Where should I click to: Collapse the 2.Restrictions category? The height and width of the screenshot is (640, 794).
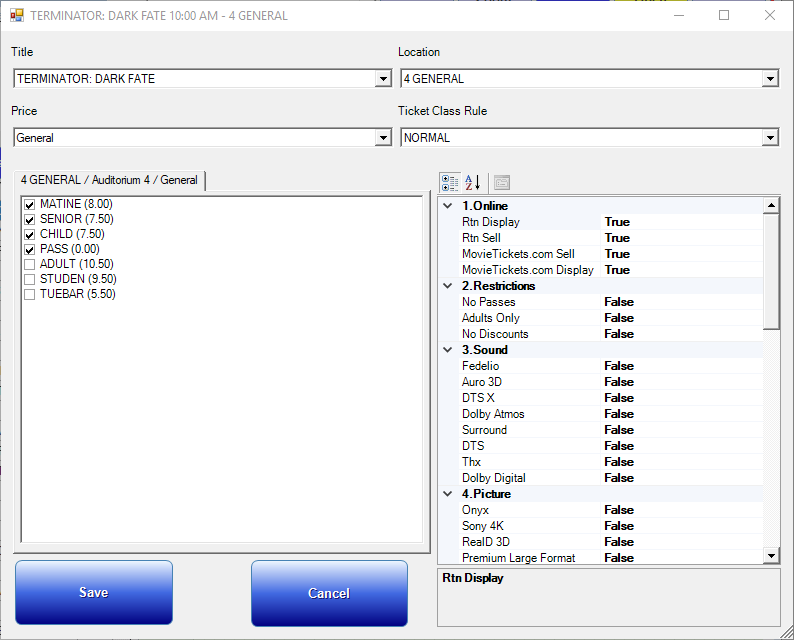(448, 286)
